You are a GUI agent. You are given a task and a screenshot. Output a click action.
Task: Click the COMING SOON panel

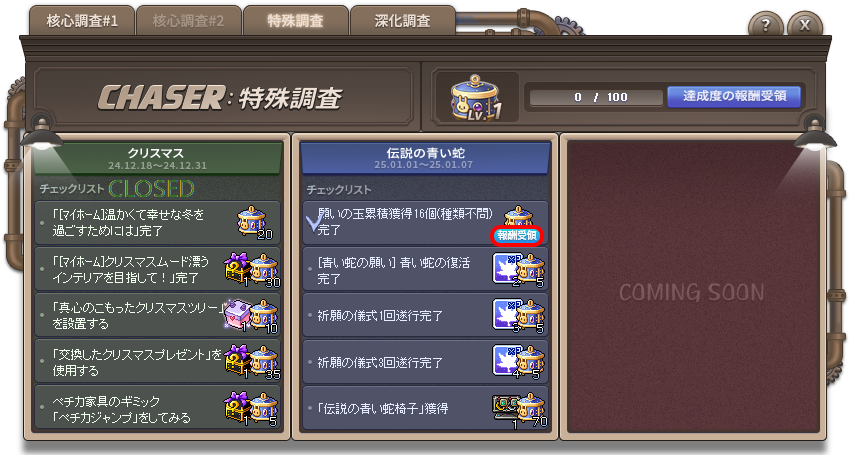[x=692, y=286]
